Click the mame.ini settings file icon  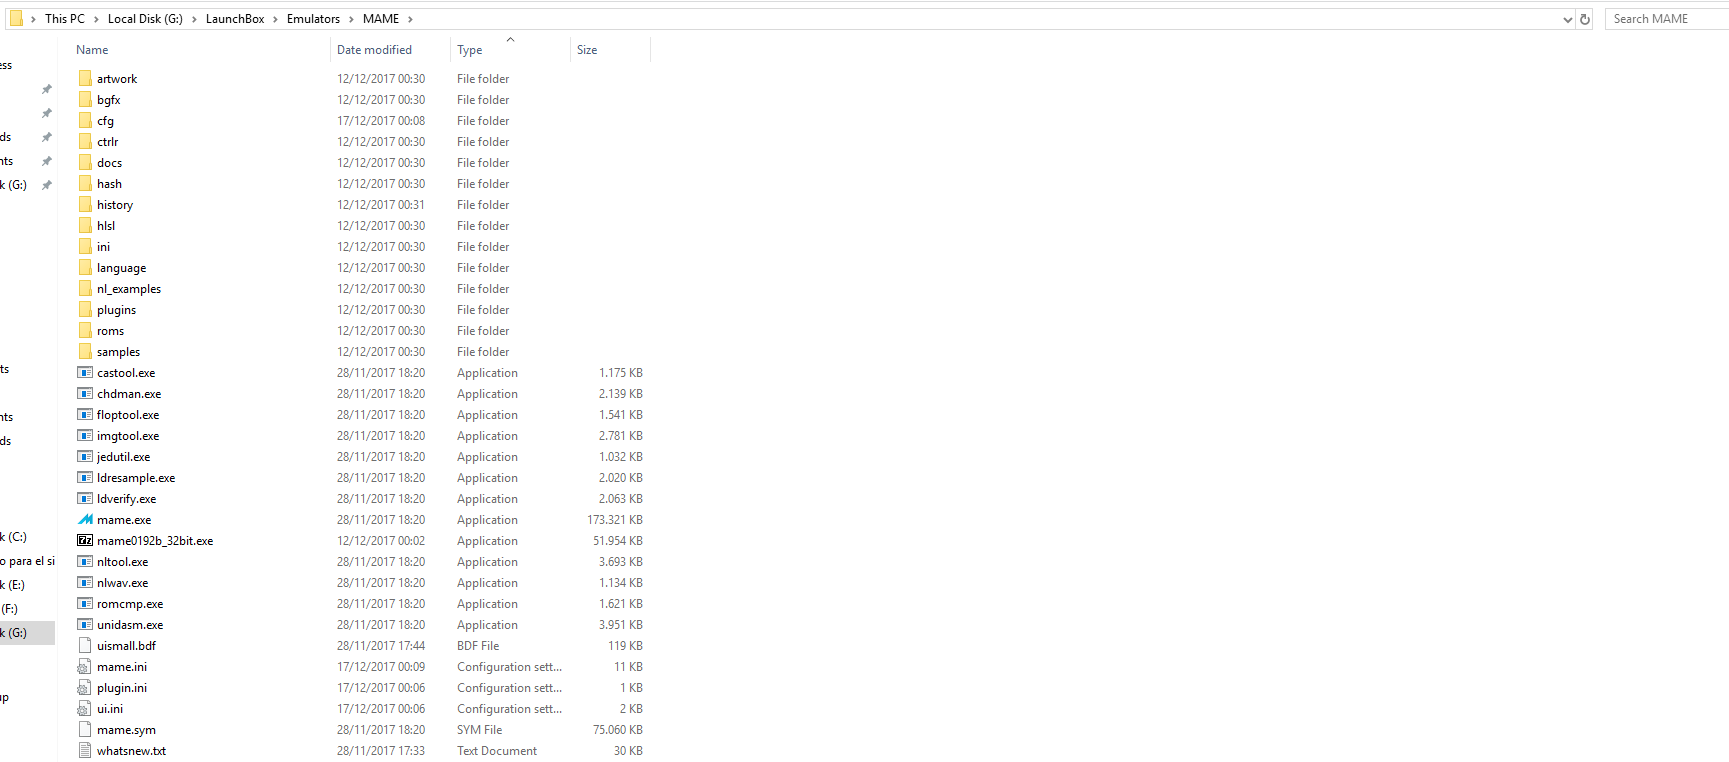pyautogui.click(x=85, y=666)
